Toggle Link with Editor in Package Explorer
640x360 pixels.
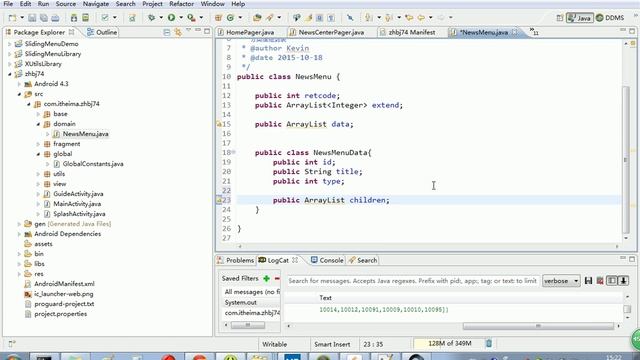178,32
